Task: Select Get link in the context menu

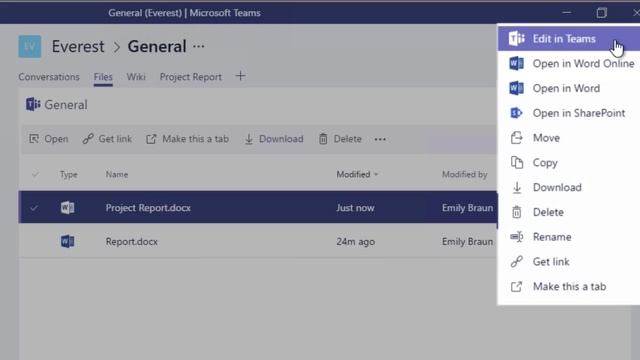Action: [569, 262]
